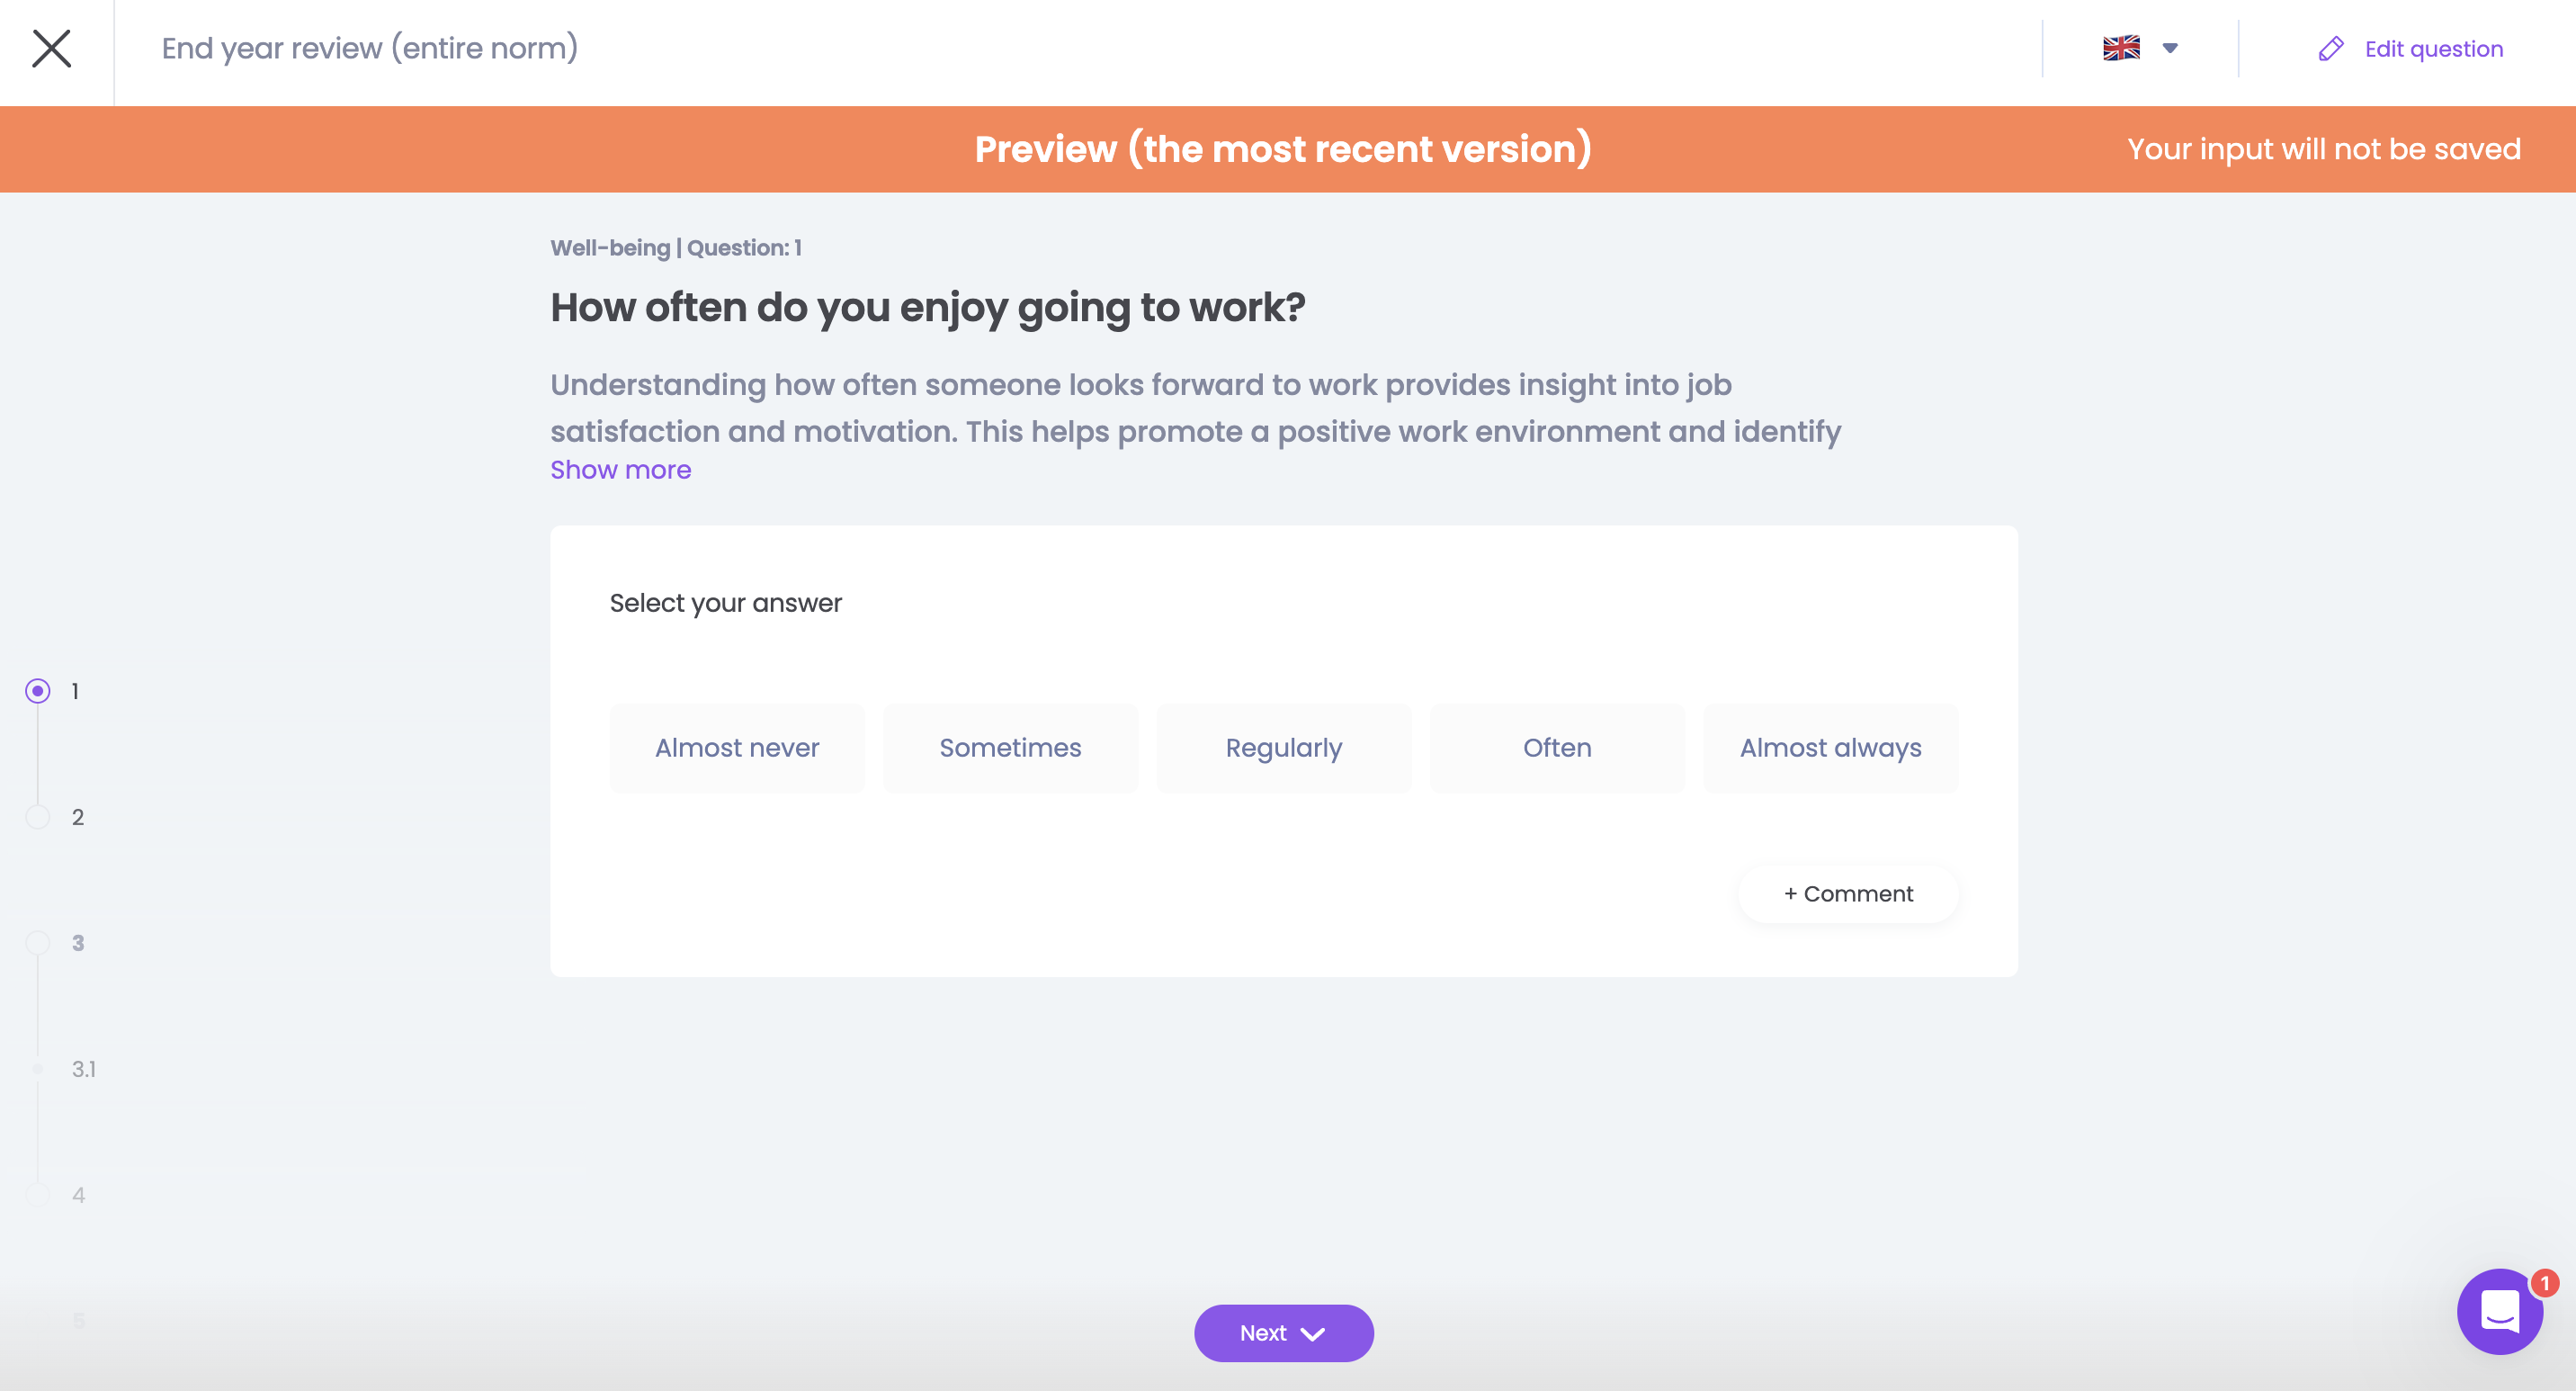This screenshot has width=2576, height=1391.
Task: Jump to question 1 step marker
Action: click(x=38, y=691)
